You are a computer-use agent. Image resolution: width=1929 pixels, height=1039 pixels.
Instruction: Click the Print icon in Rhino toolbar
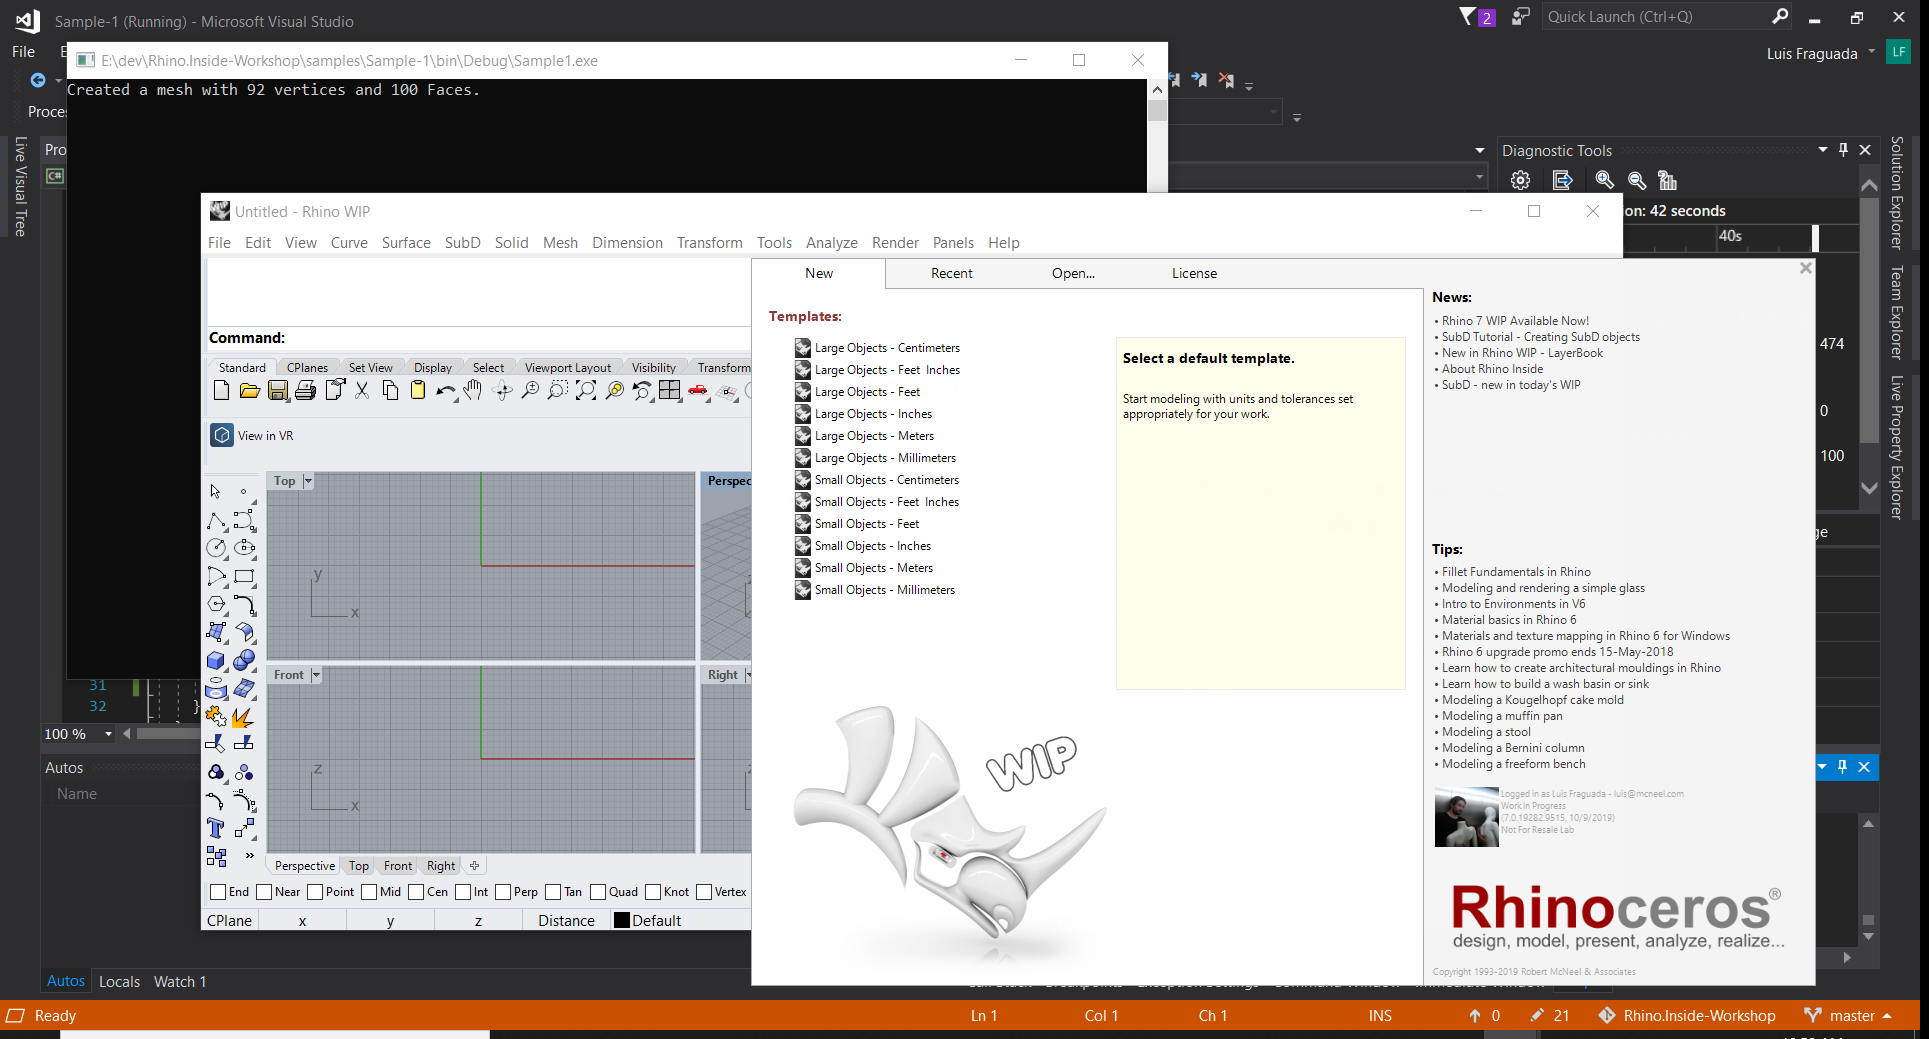(306, 391)
